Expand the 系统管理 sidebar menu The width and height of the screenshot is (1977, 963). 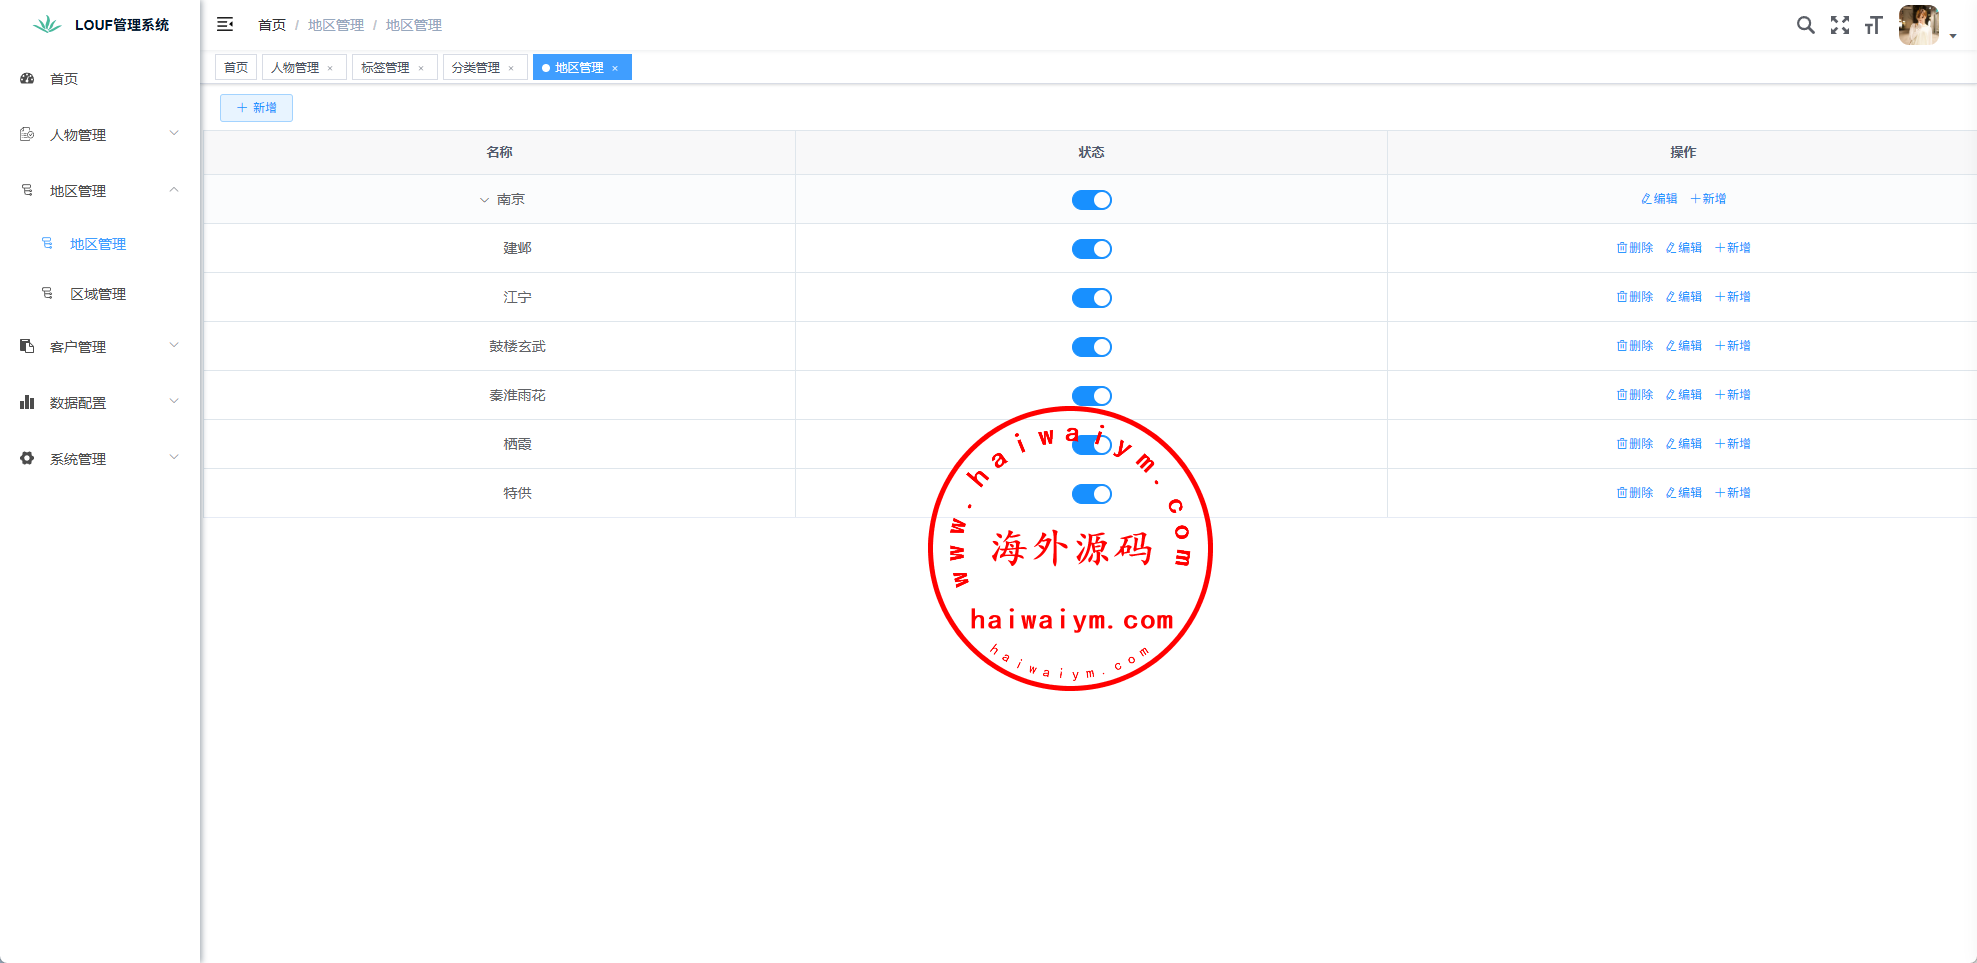pyautogui.click(x=100, y=459)
